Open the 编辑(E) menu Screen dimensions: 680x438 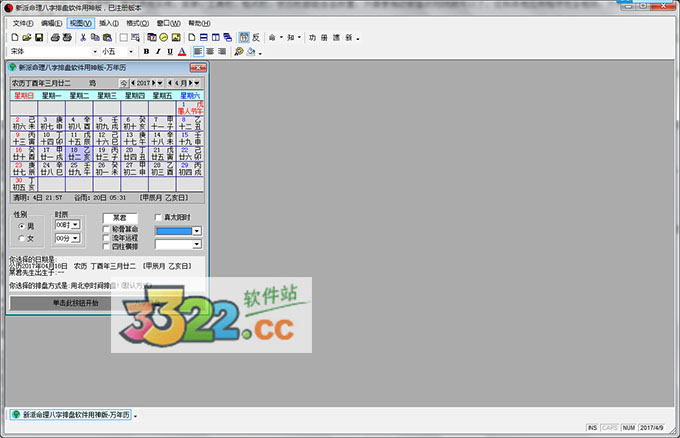coord(51,23)
